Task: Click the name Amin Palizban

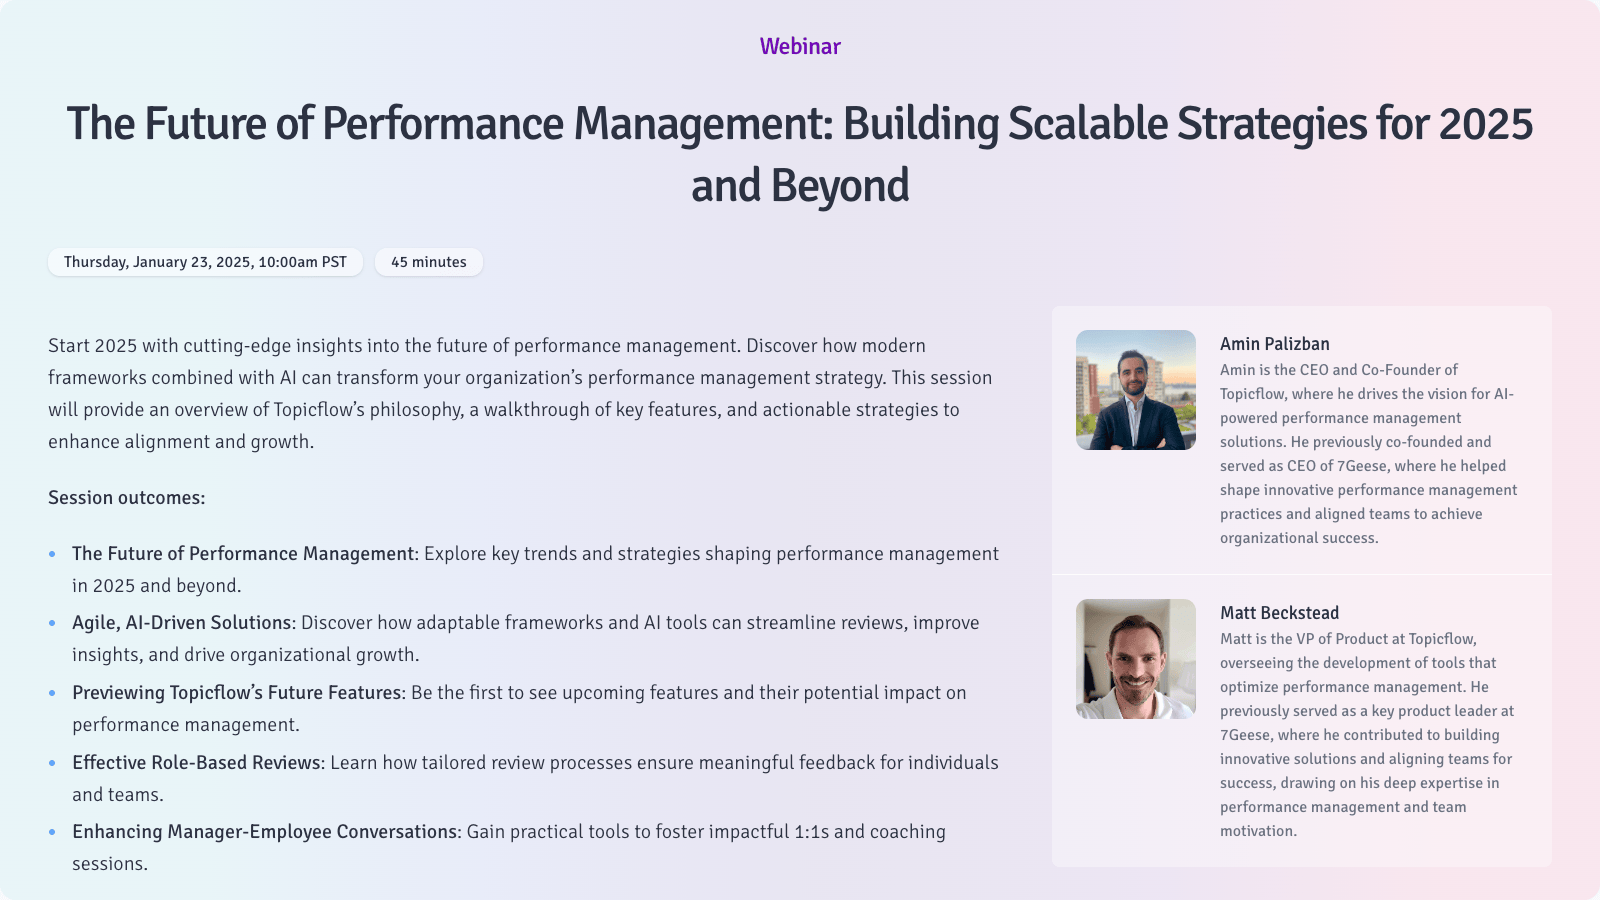Action: coord(1274,343)
